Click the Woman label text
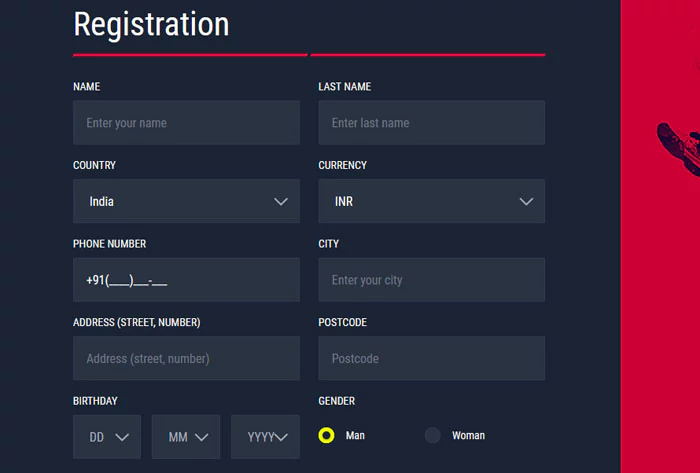700x473 pixels. click(x=468, y=436)
